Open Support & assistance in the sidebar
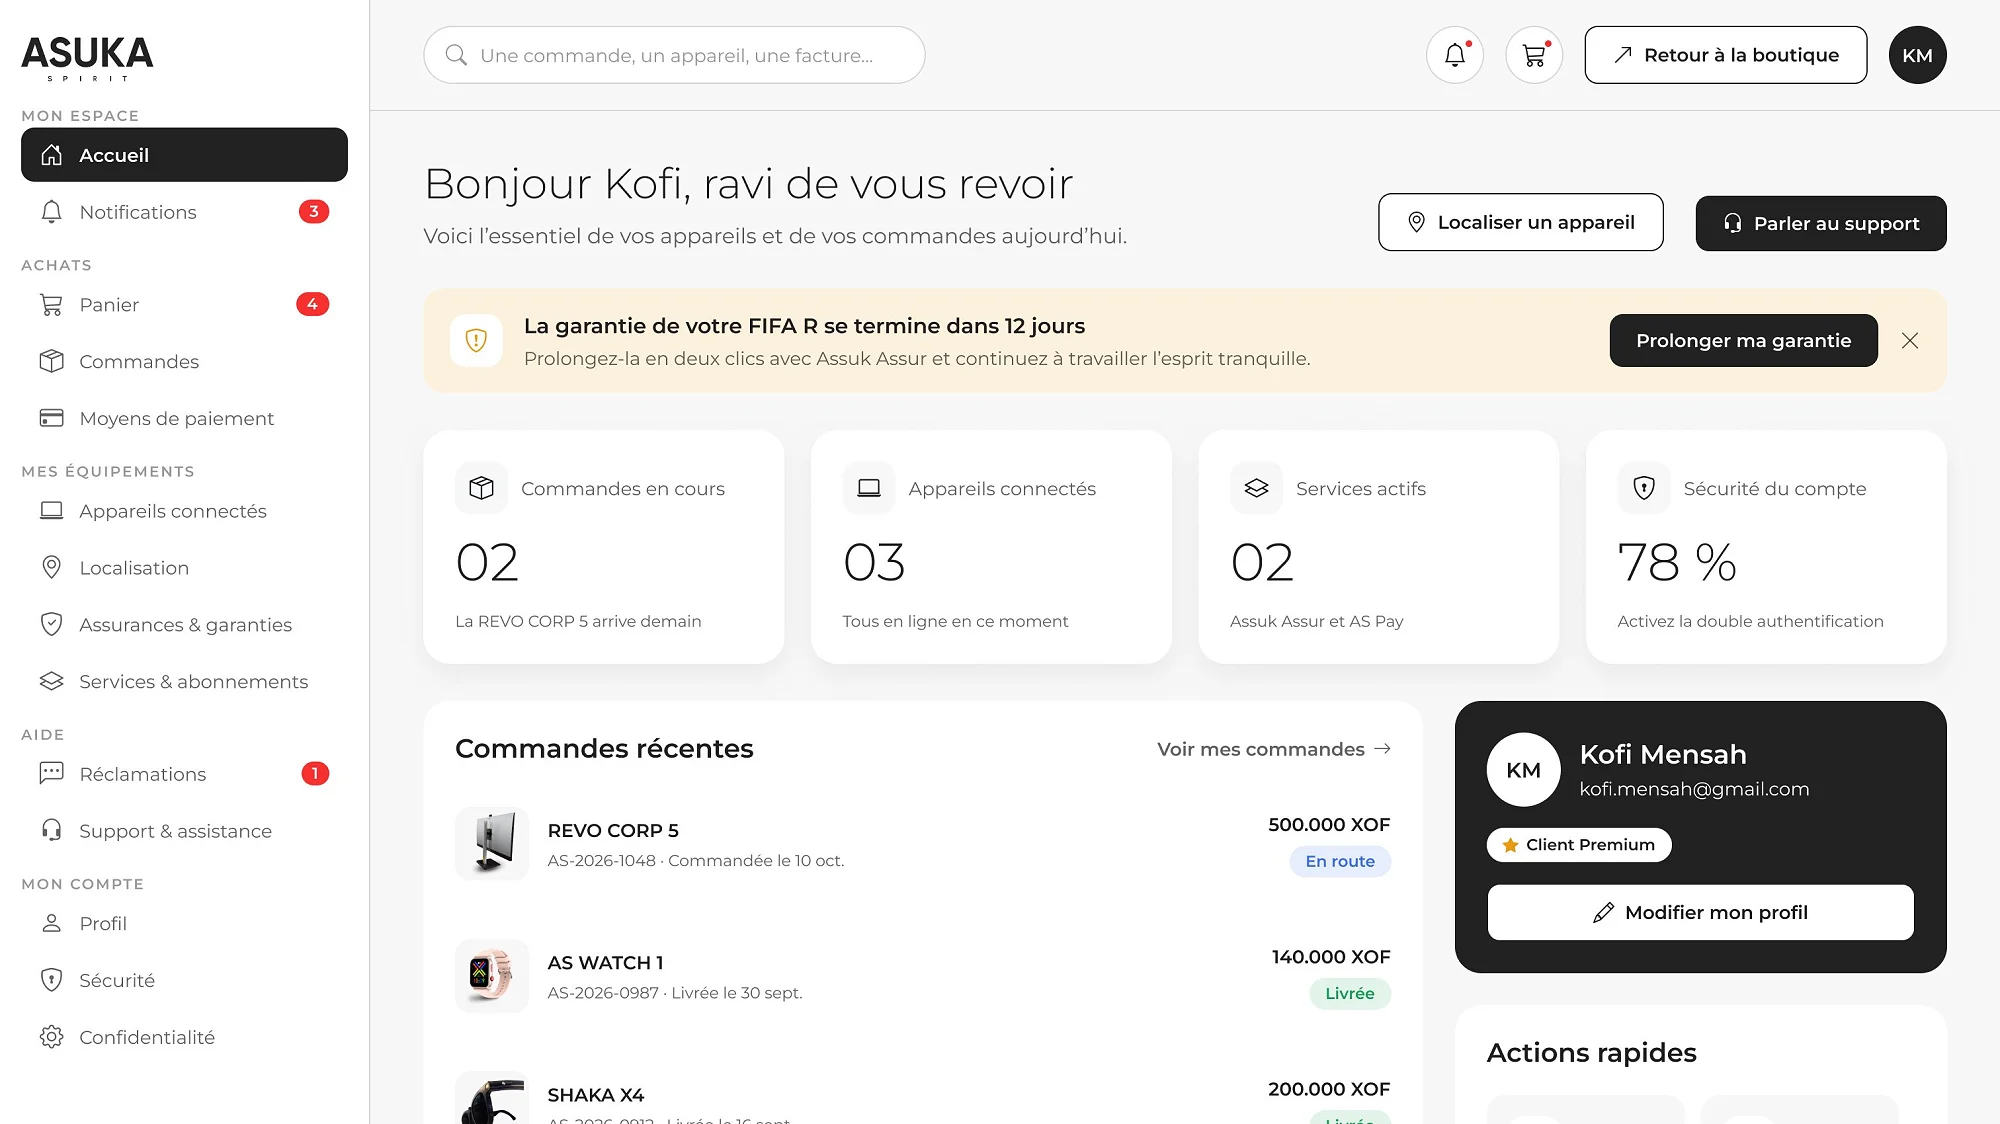 tap(184, 831)
